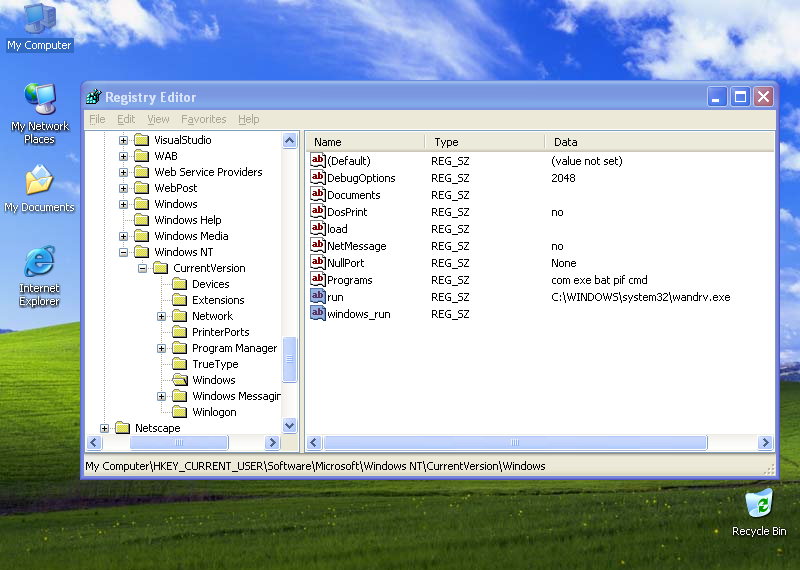Image resolution: width=800 pixels, height=570 pixels.
Task: Select the Recycle Bin desktop icon
Action: [x=759, y=512]
